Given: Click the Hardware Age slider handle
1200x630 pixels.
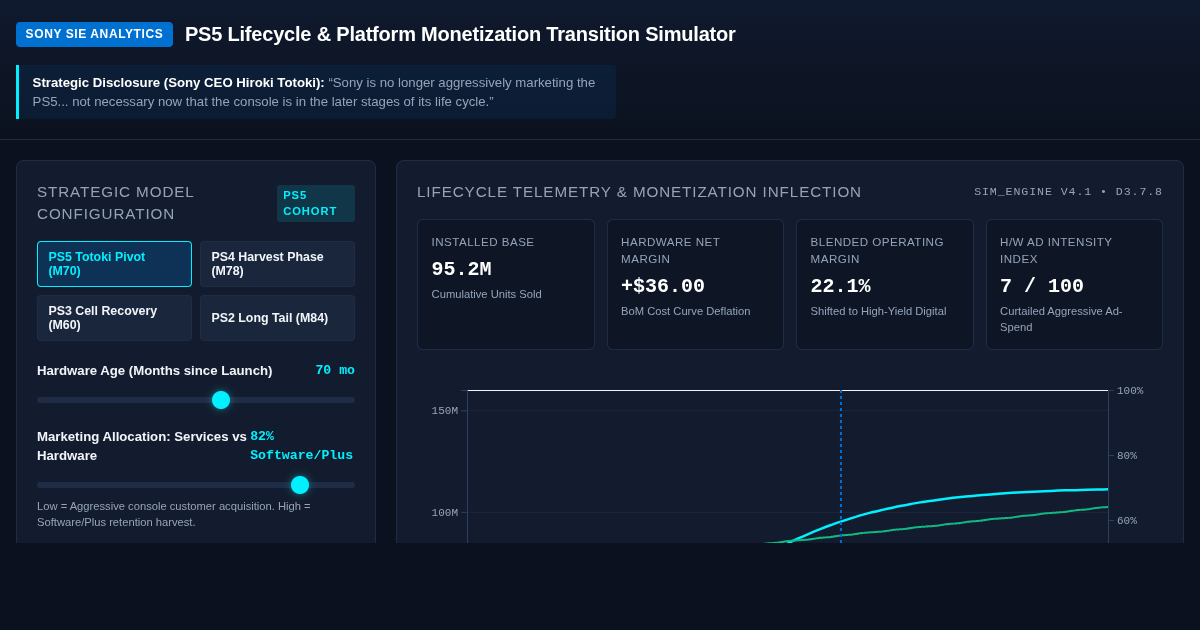Looking at the screenshot, I should pyautogui.click(x=221, y=400).
